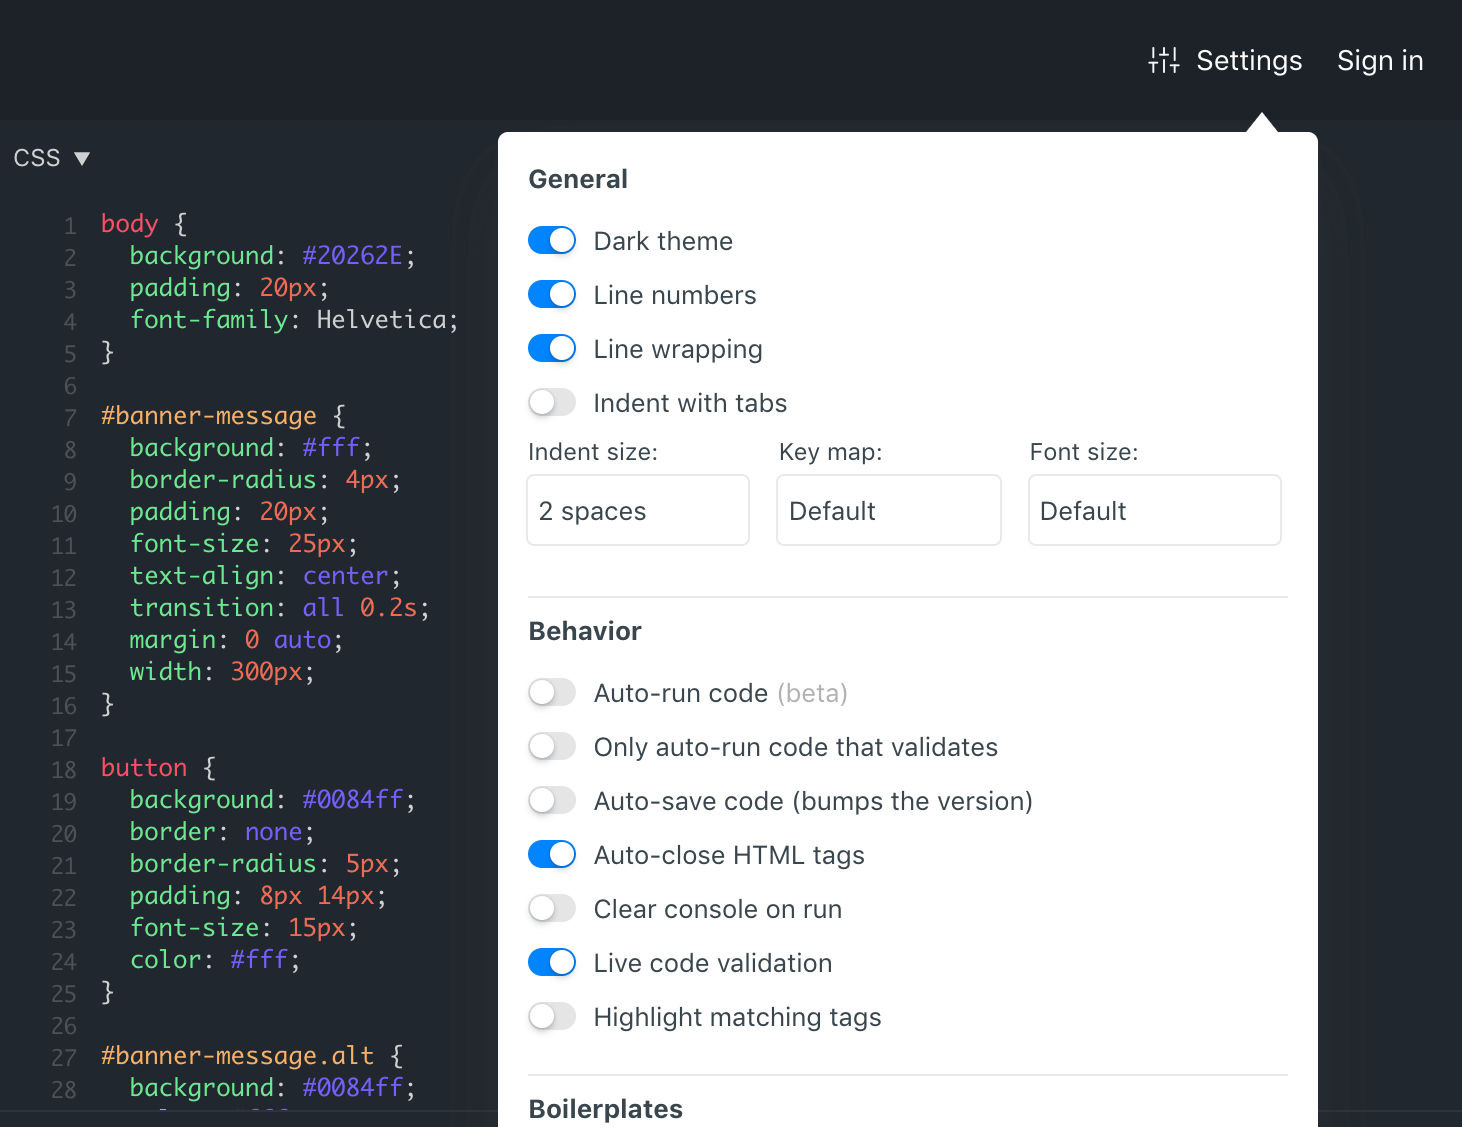Disable Line wrapping
The width and height of the screenshot is (1462, 1127).
click(551, 348)
